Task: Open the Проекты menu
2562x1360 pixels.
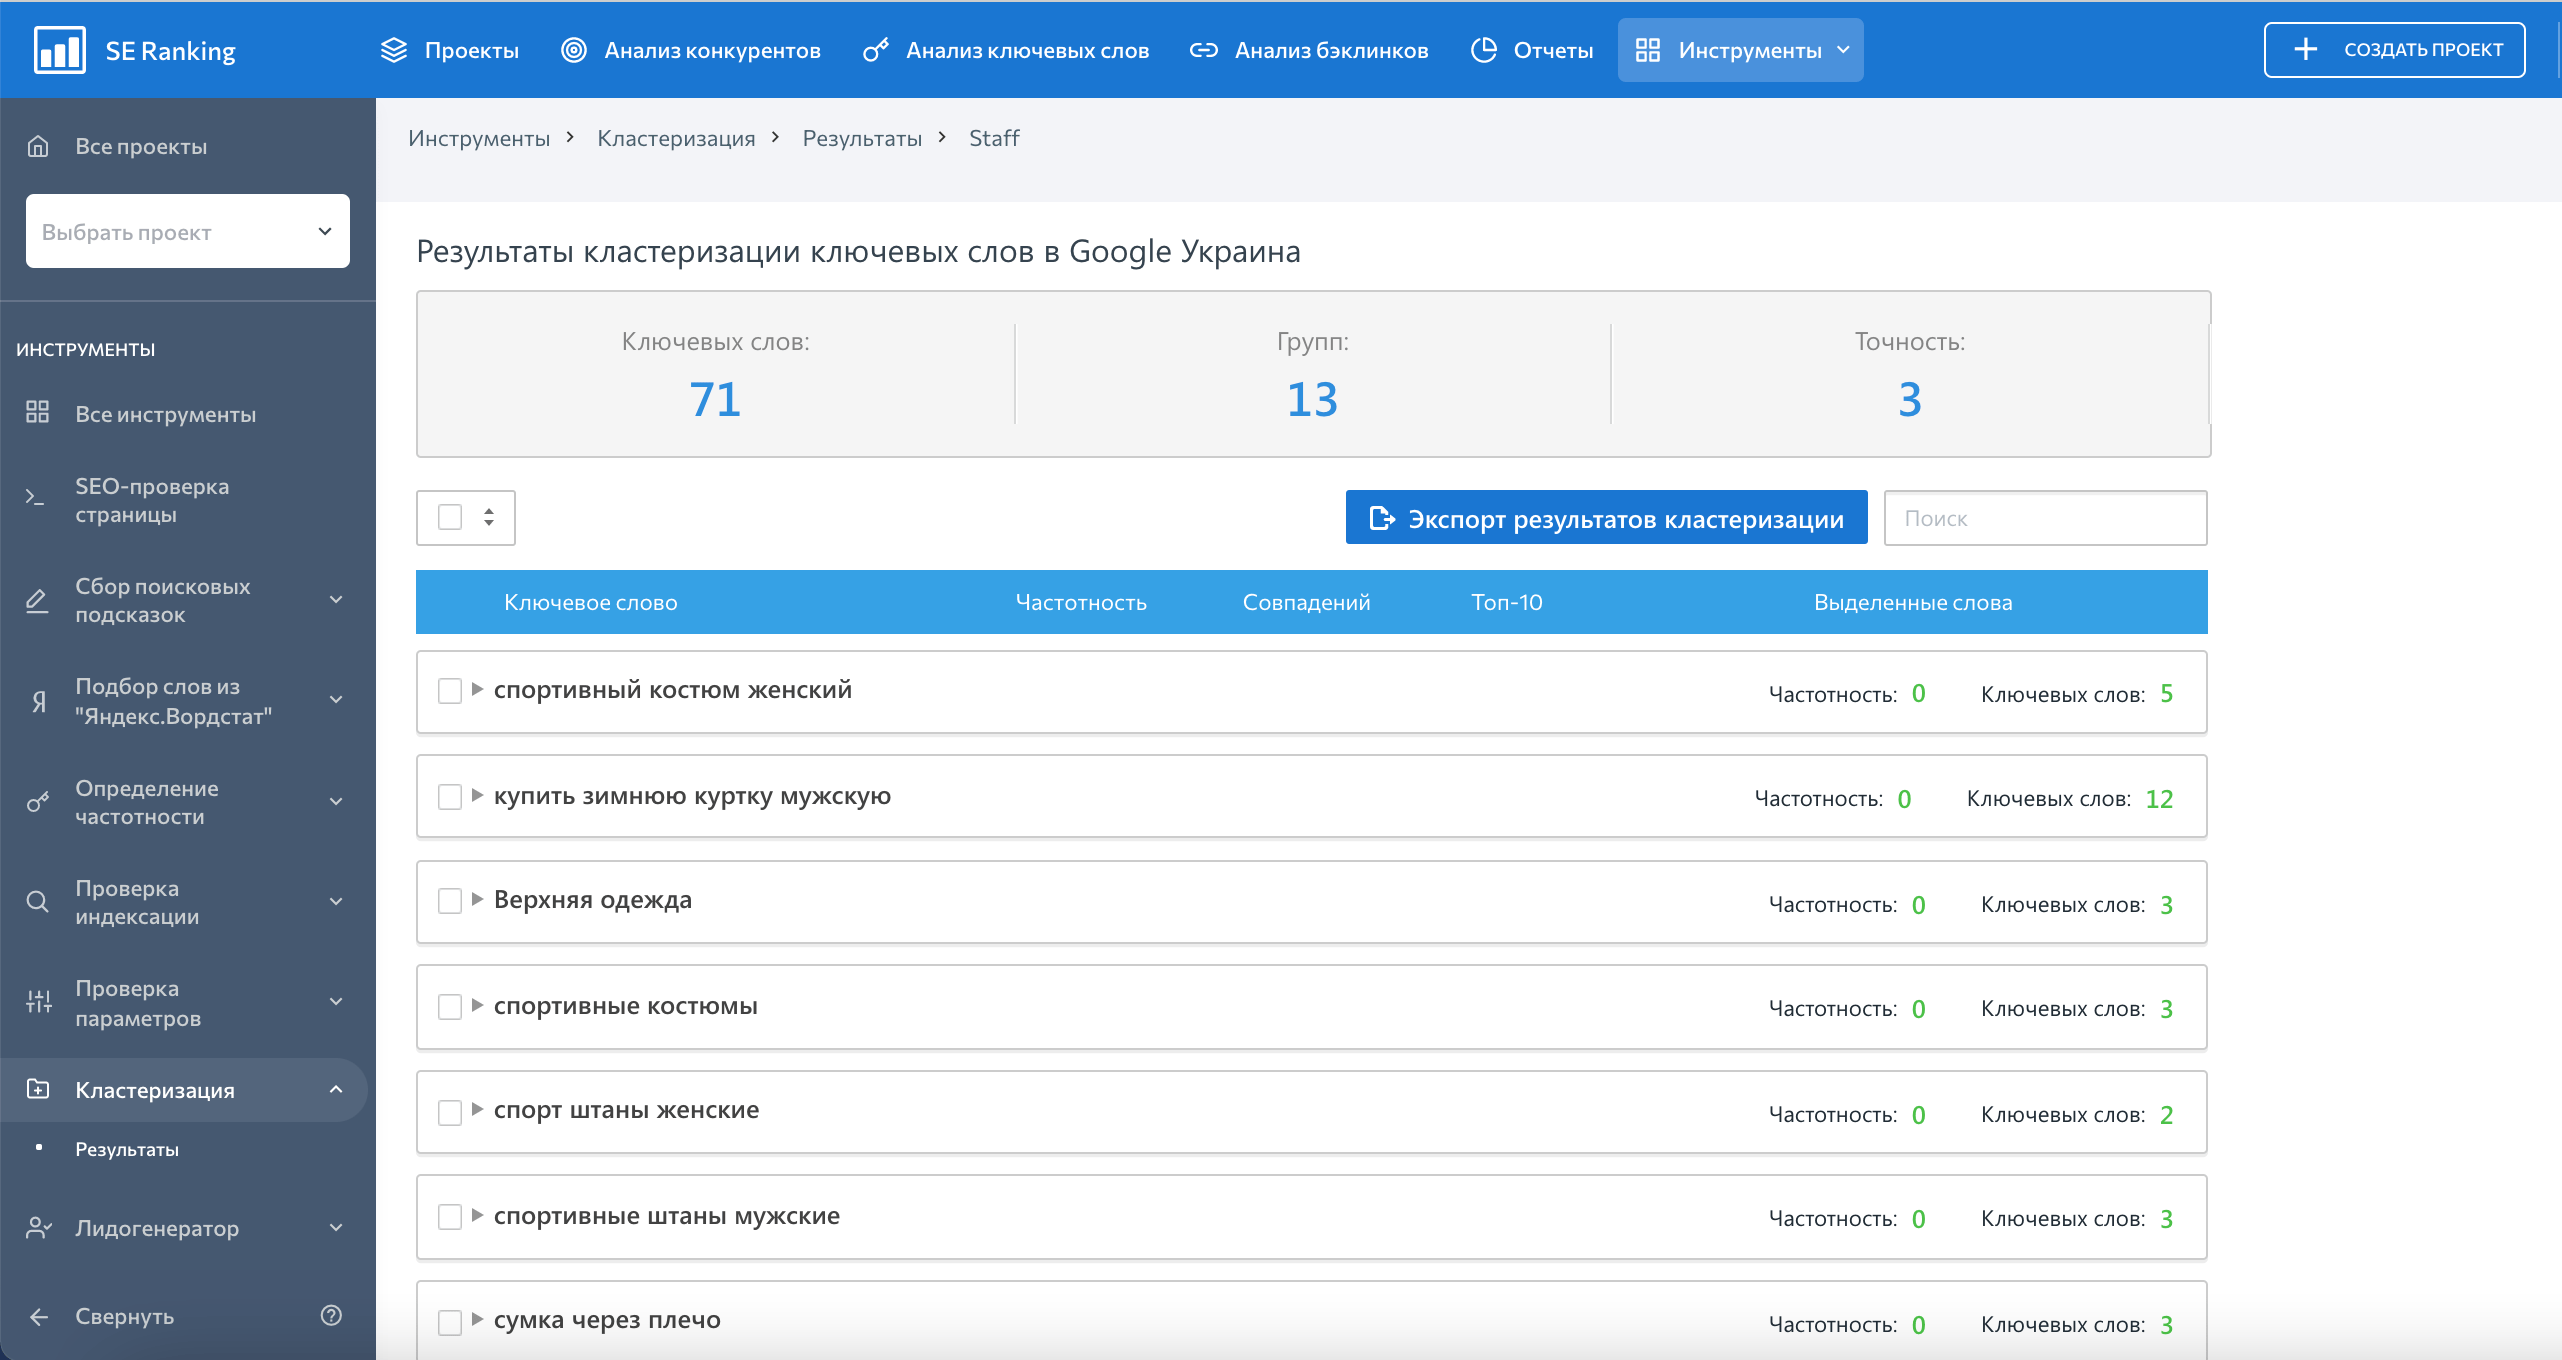Action: [x=450, y=50]
